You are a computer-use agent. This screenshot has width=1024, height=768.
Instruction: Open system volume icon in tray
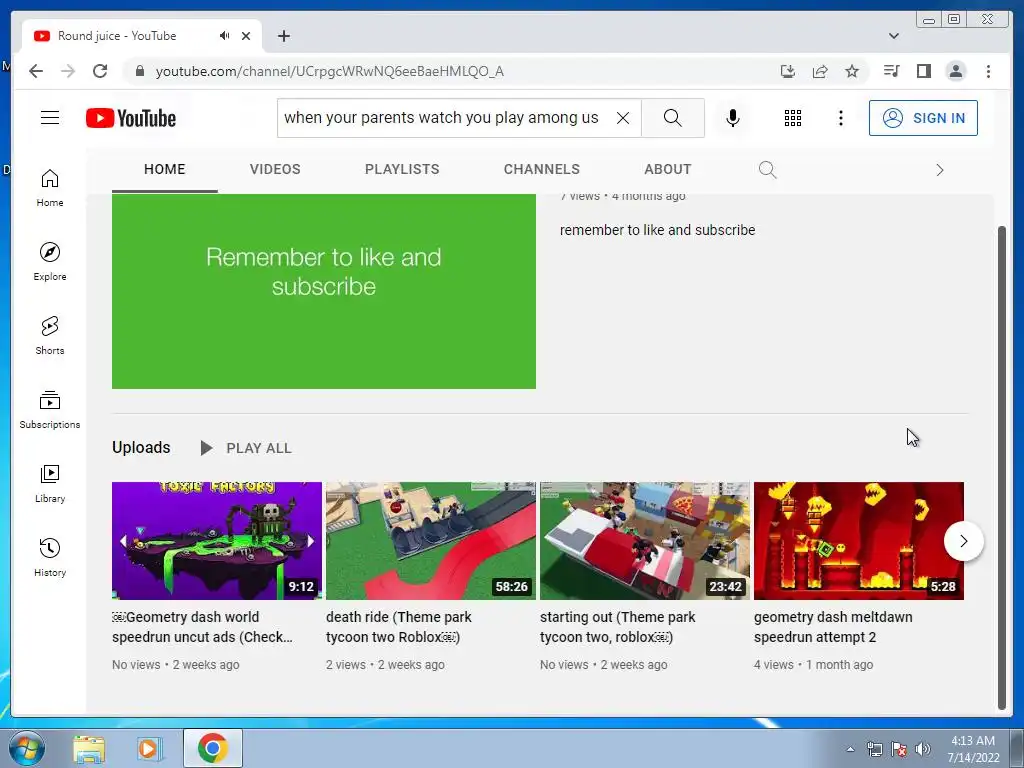coord(923,749)
